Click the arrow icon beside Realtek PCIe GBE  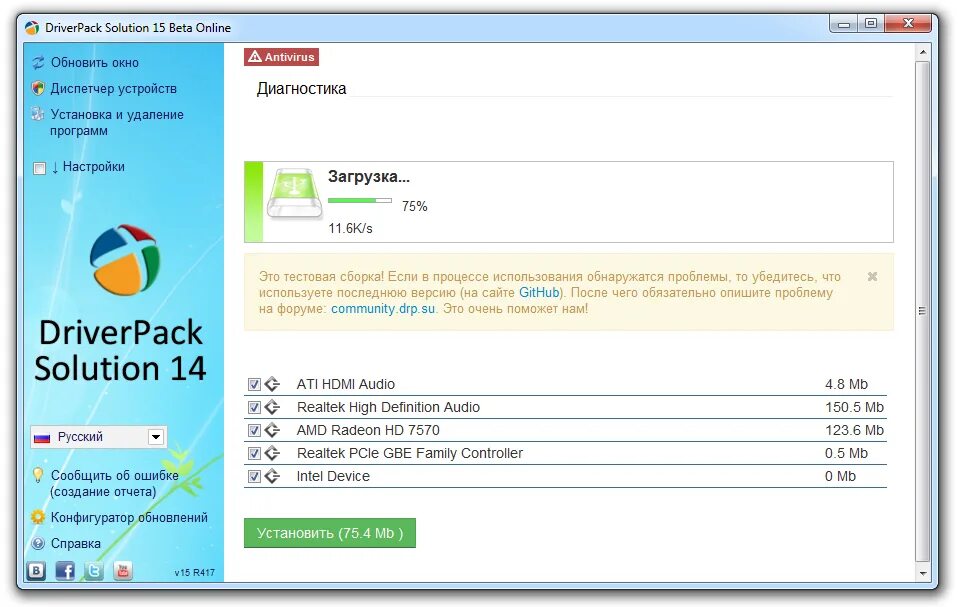(x=272, y=453)
